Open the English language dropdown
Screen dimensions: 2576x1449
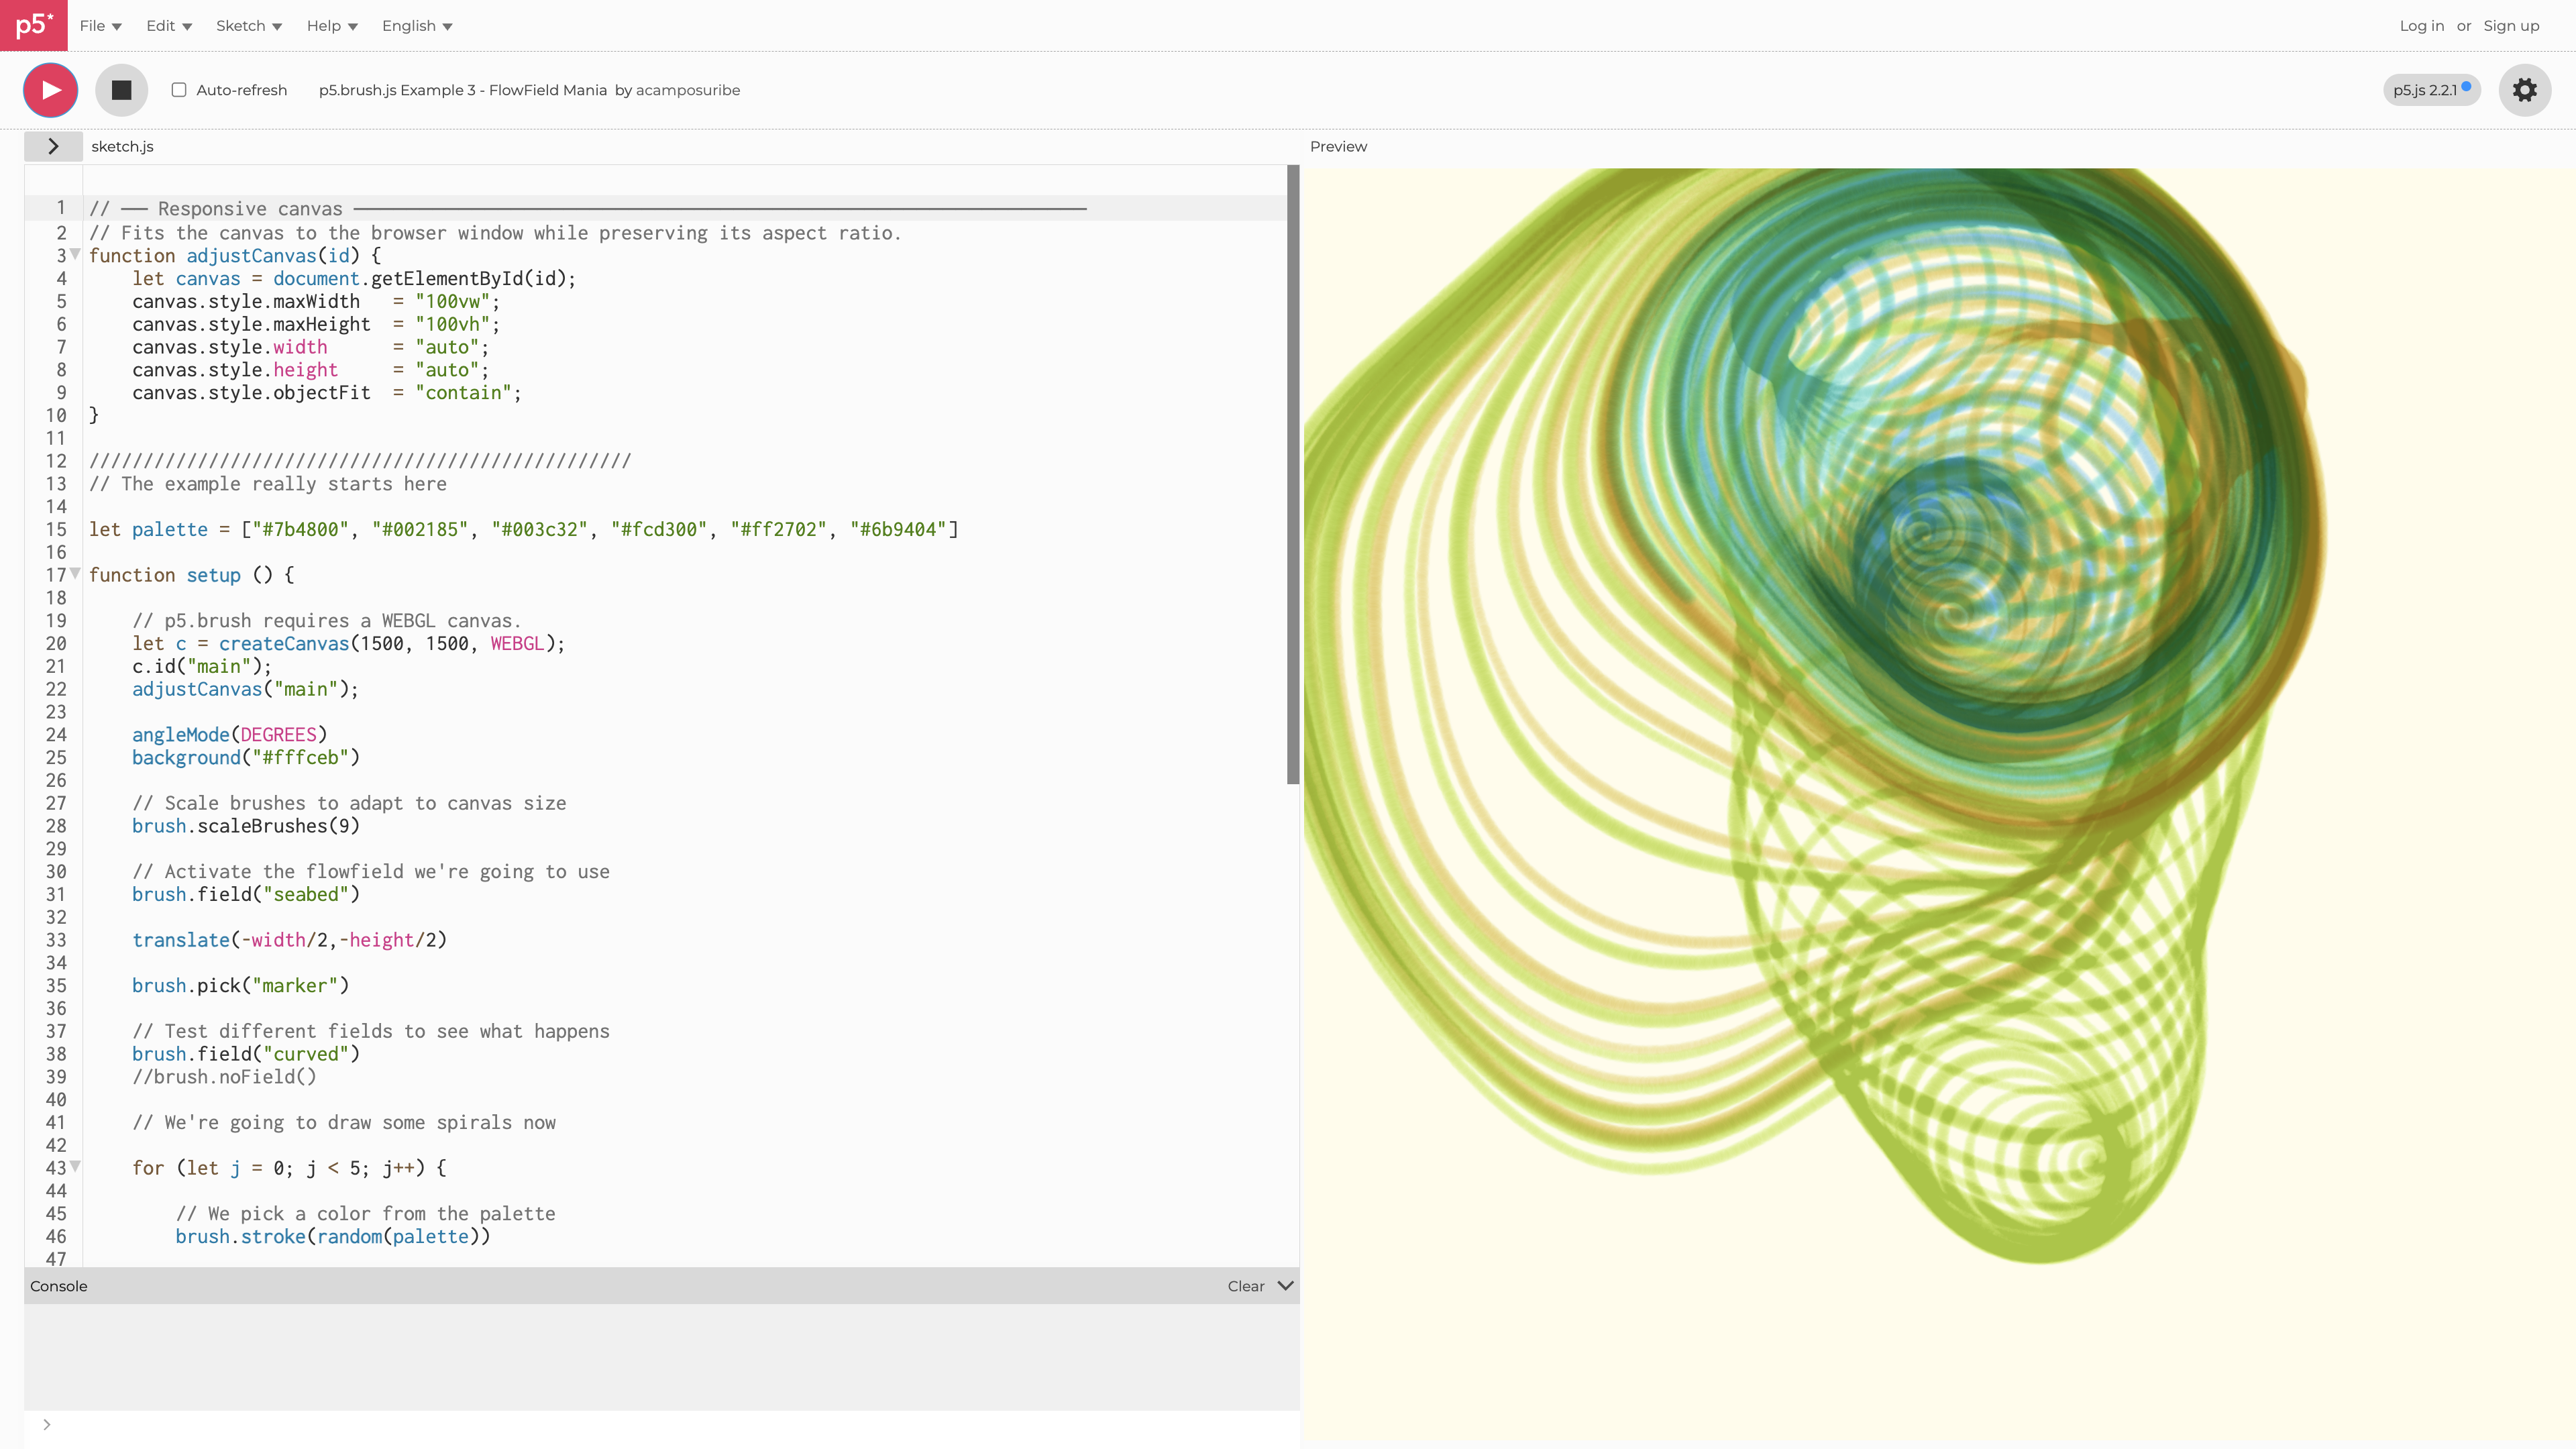416,26
